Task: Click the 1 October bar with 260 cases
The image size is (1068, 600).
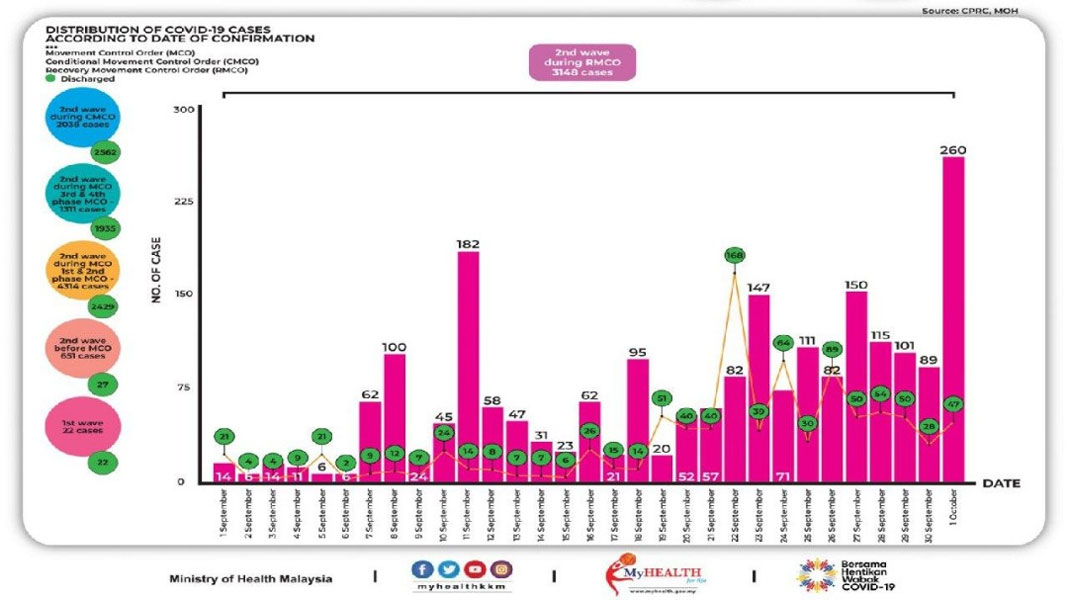Action: pos(953,319)
